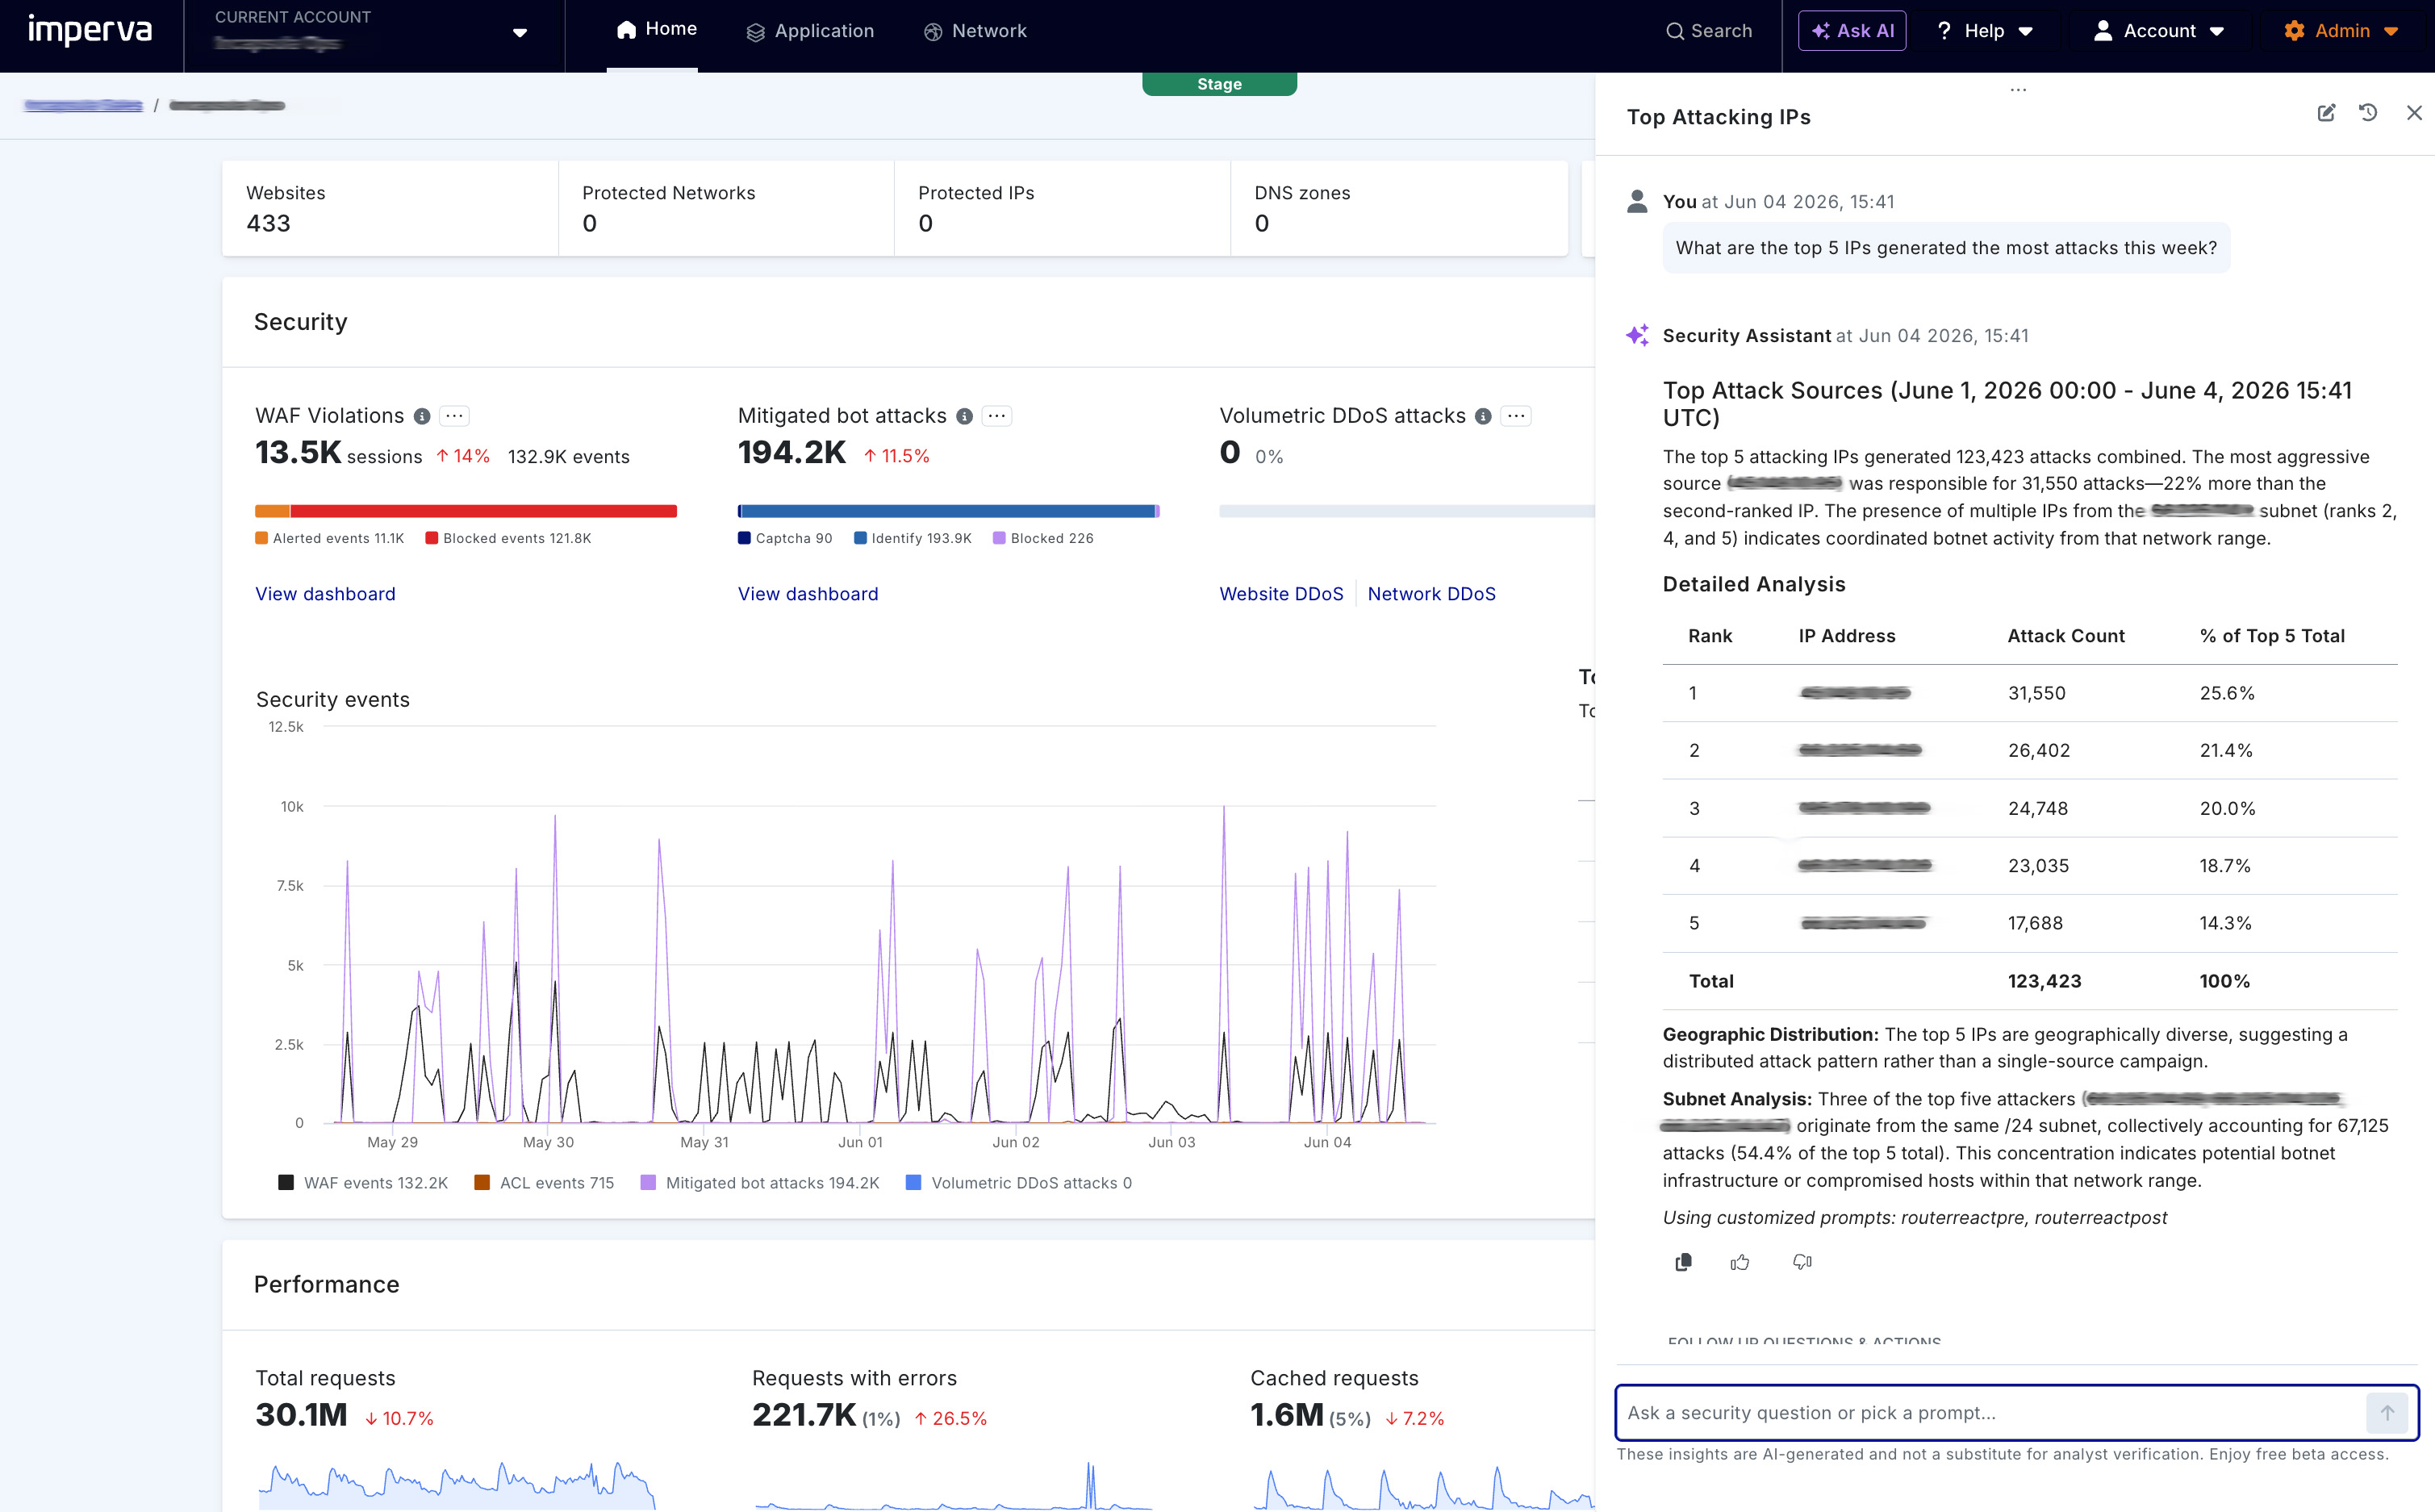Click the Imperva logo
2435x1512 pixels.
coord(90,30)
